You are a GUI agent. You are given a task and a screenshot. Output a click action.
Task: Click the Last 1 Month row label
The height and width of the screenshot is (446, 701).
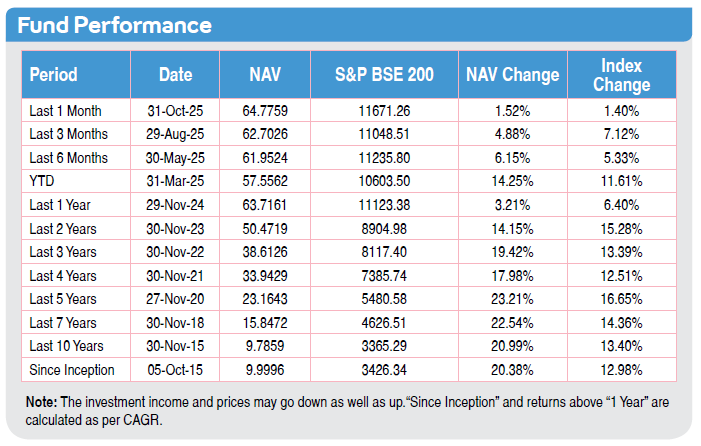click(x=66, y=110)
